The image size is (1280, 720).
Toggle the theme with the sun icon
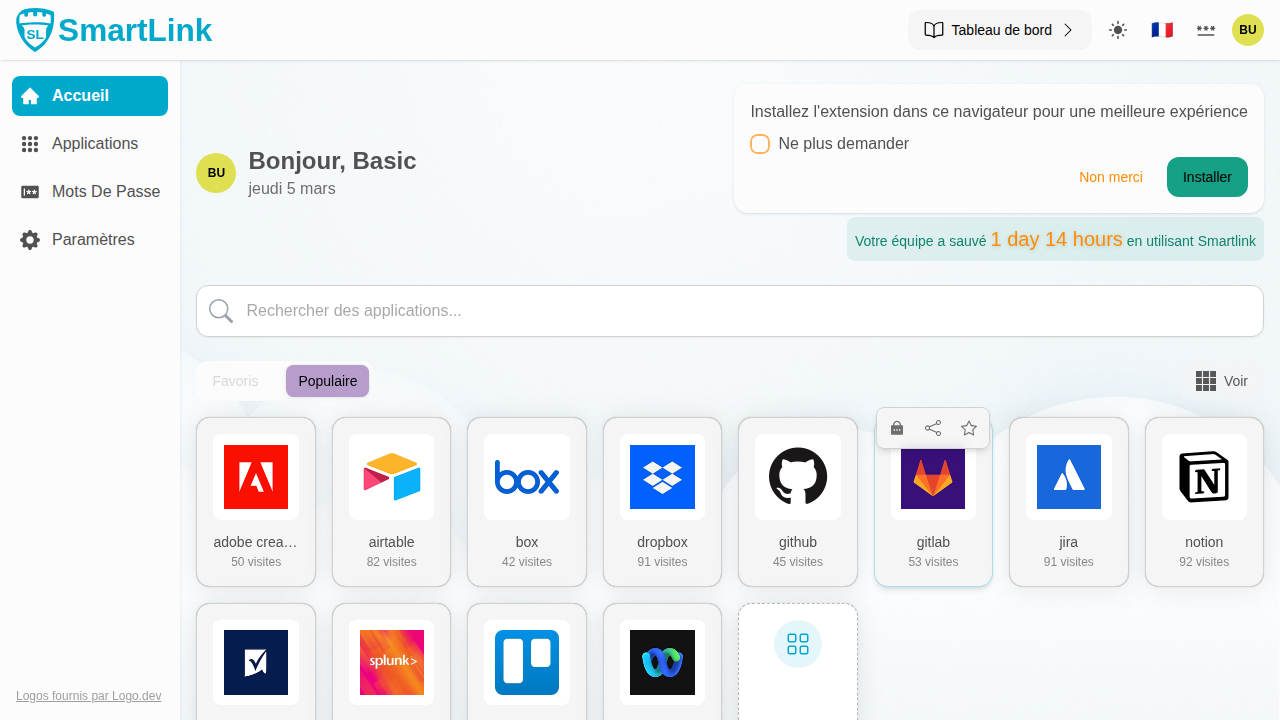(1117, 30)
